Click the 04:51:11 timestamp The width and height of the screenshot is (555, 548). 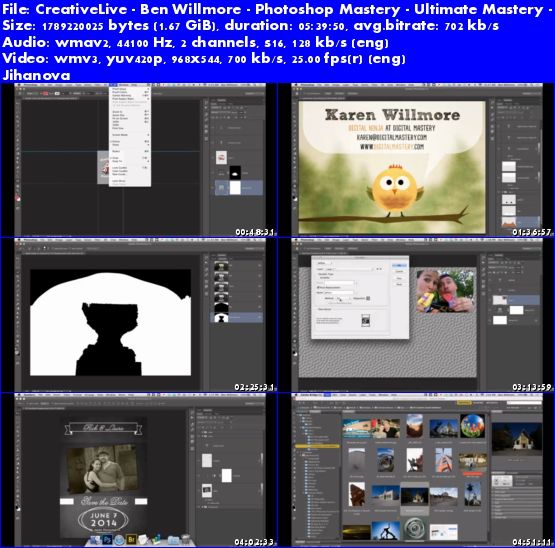click(532, 542)
